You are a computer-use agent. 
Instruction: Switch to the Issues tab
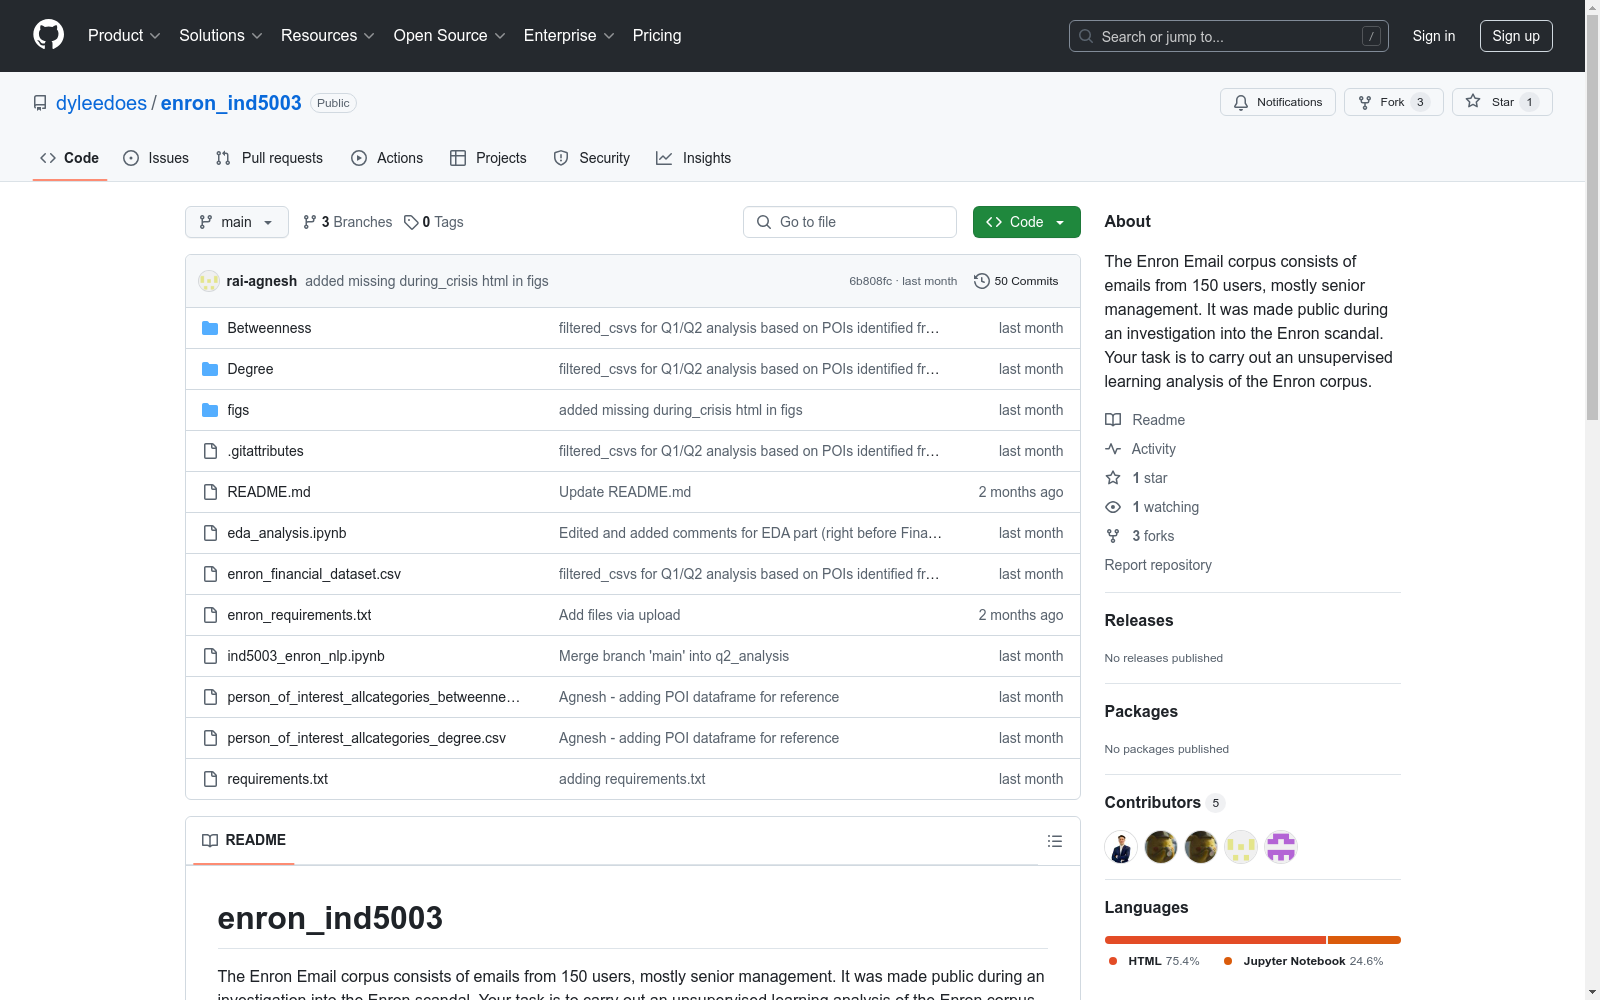pos(156,158)
